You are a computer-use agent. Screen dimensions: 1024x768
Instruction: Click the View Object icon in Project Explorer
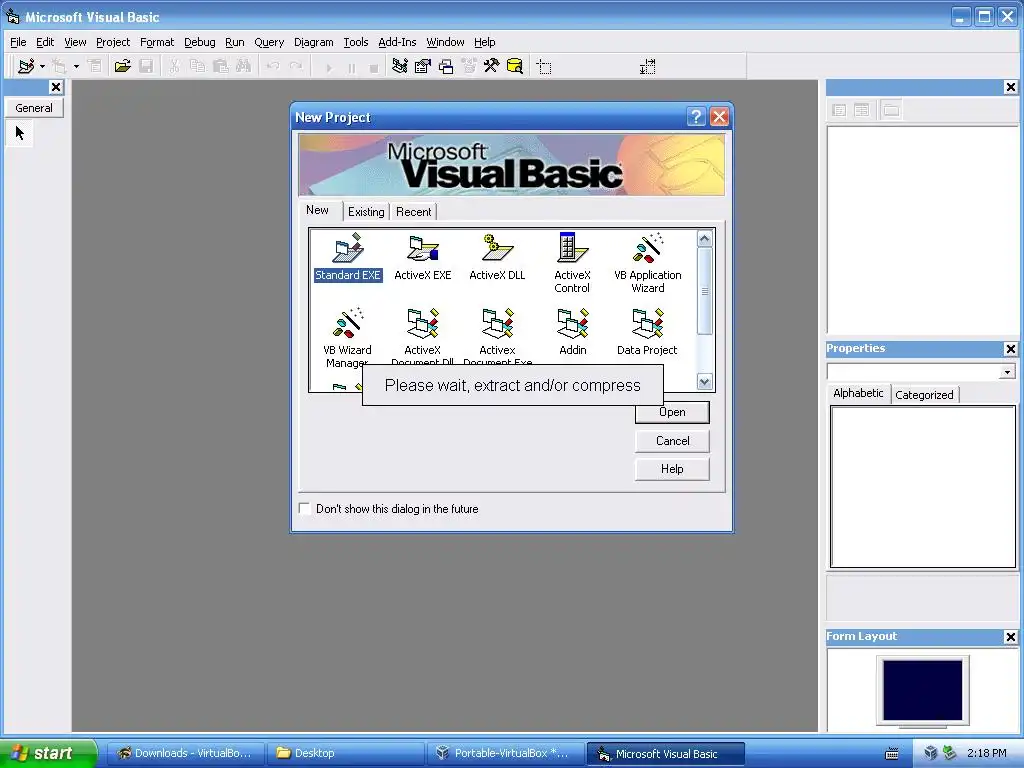point(862,110)
